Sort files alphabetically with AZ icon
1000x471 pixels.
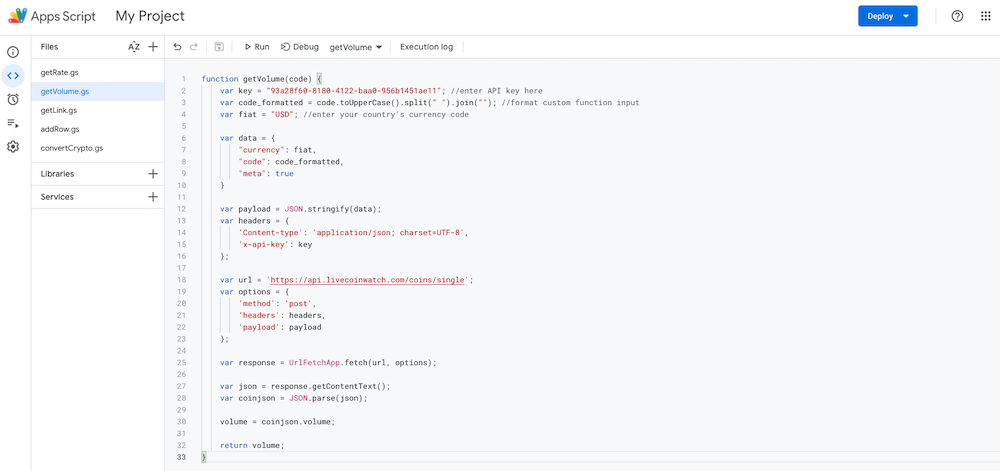point(134,47)
